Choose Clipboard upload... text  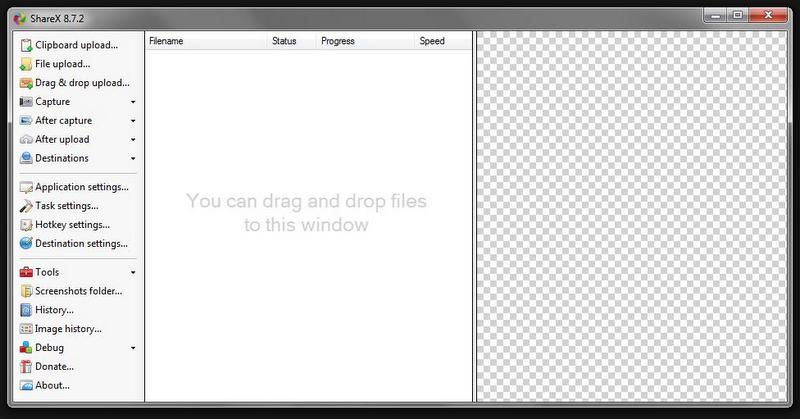coord(77,45)
